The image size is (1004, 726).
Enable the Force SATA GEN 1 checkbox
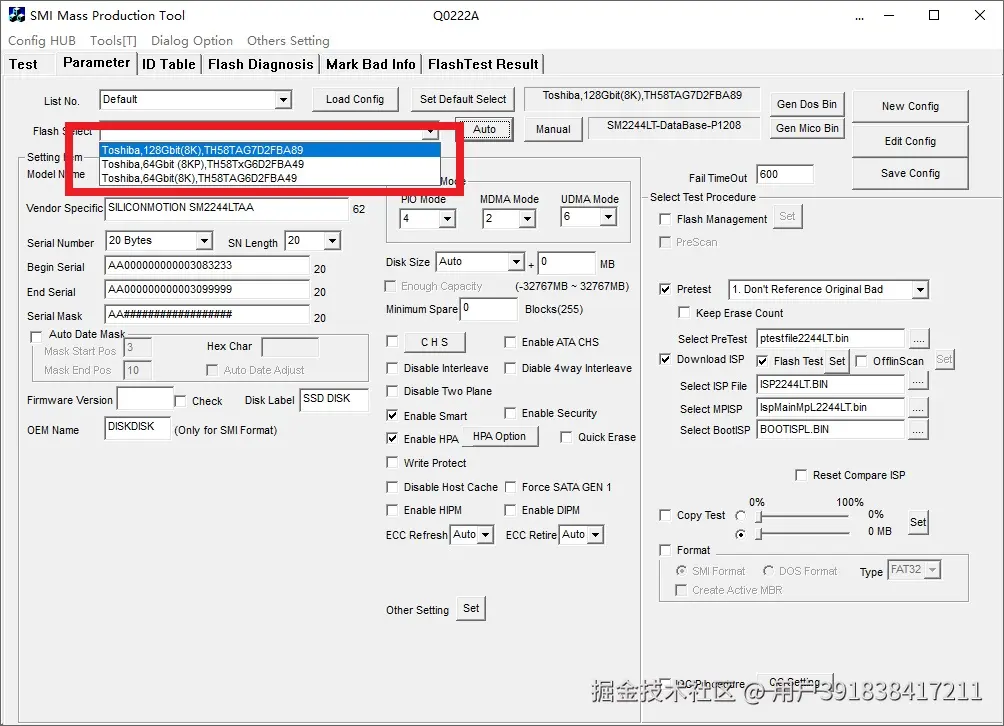coord(510,487)
